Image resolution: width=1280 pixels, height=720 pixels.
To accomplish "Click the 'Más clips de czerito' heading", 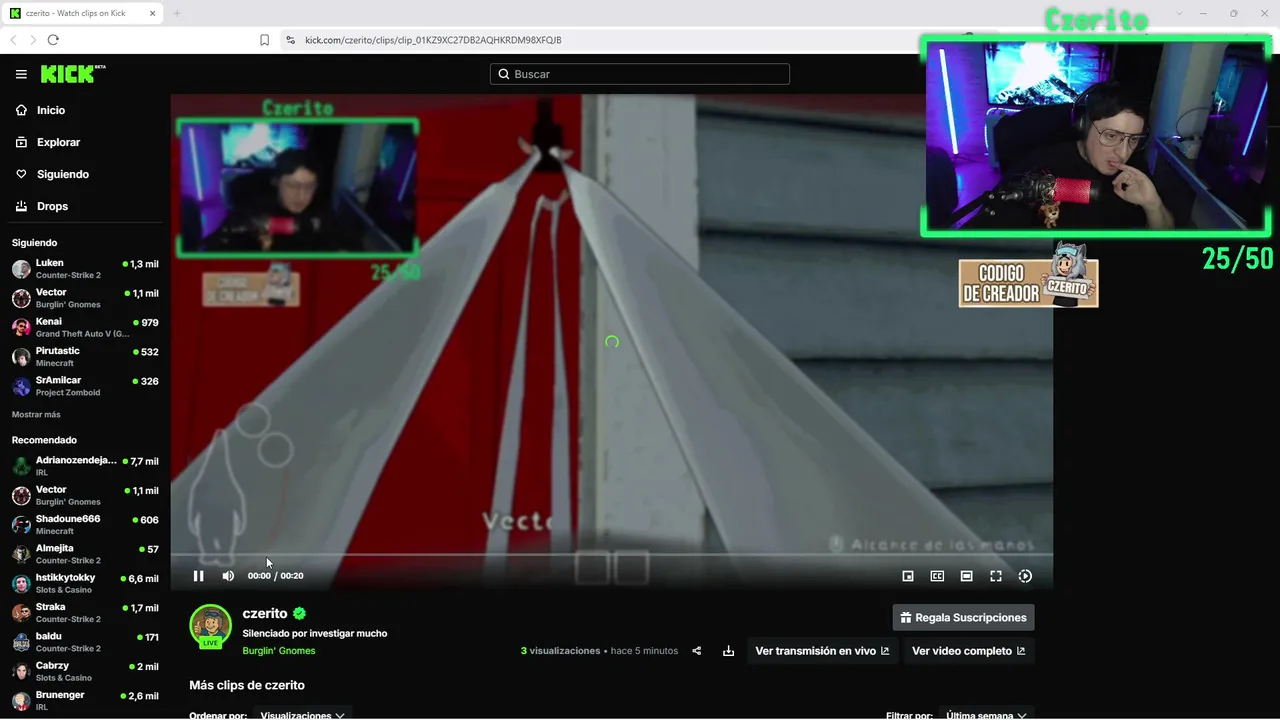I will point(247,685).
